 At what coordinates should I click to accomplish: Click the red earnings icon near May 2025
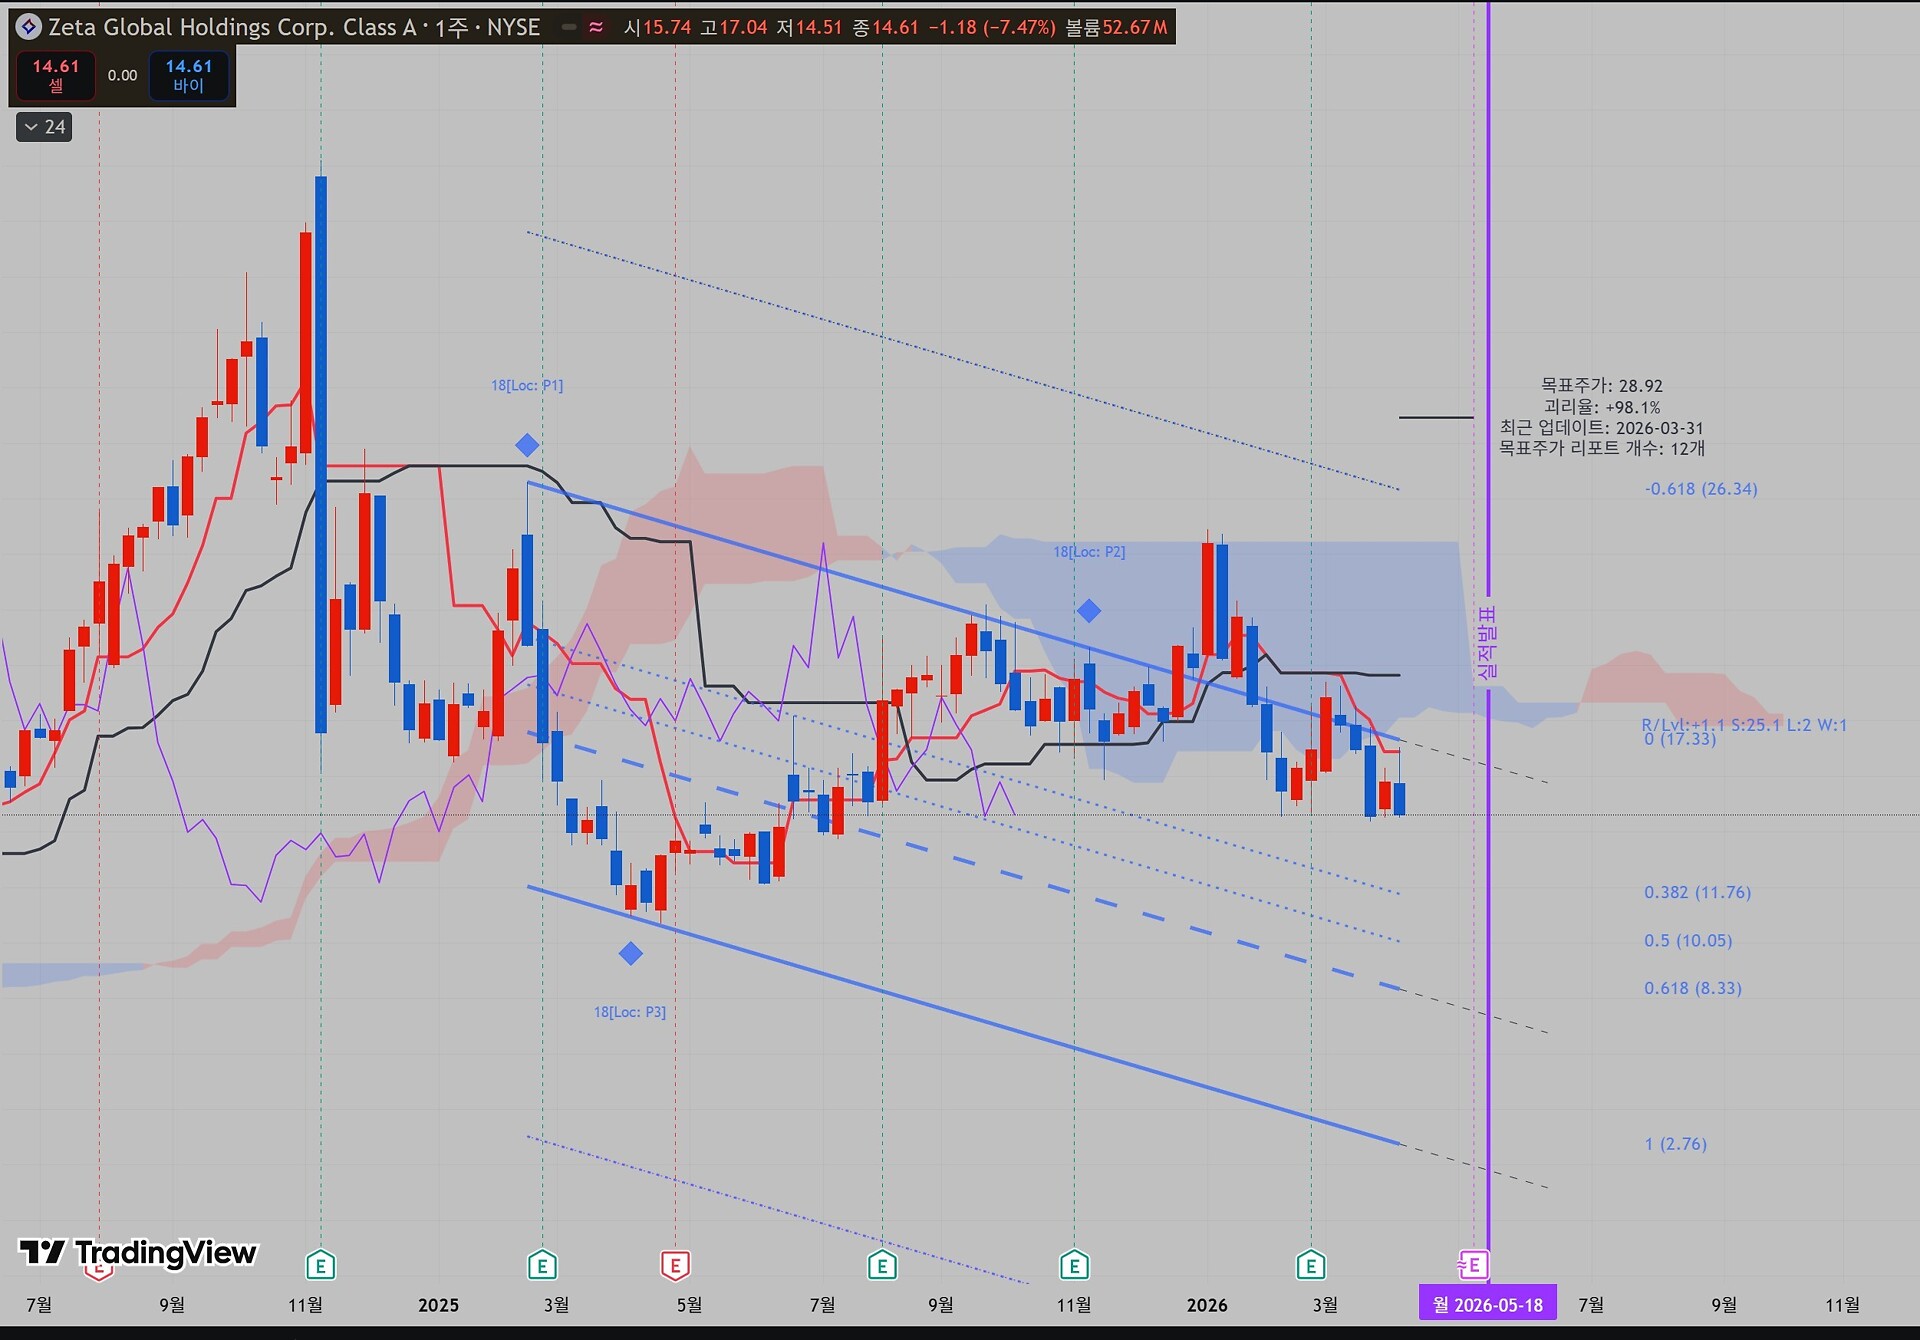coord(675,1266)
